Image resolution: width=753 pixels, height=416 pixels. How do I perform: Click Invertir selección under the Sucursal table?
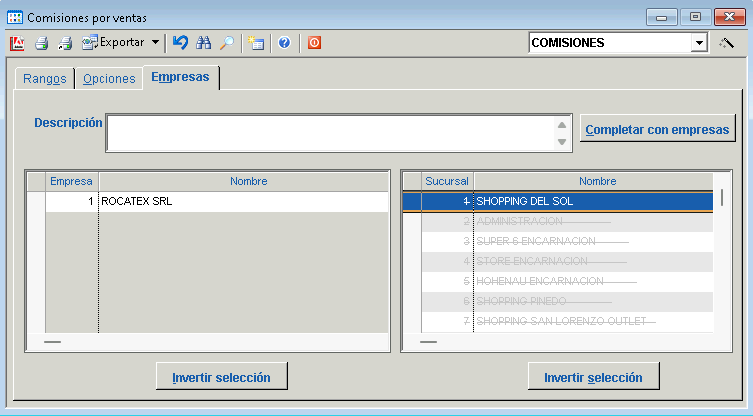[594, 378]
